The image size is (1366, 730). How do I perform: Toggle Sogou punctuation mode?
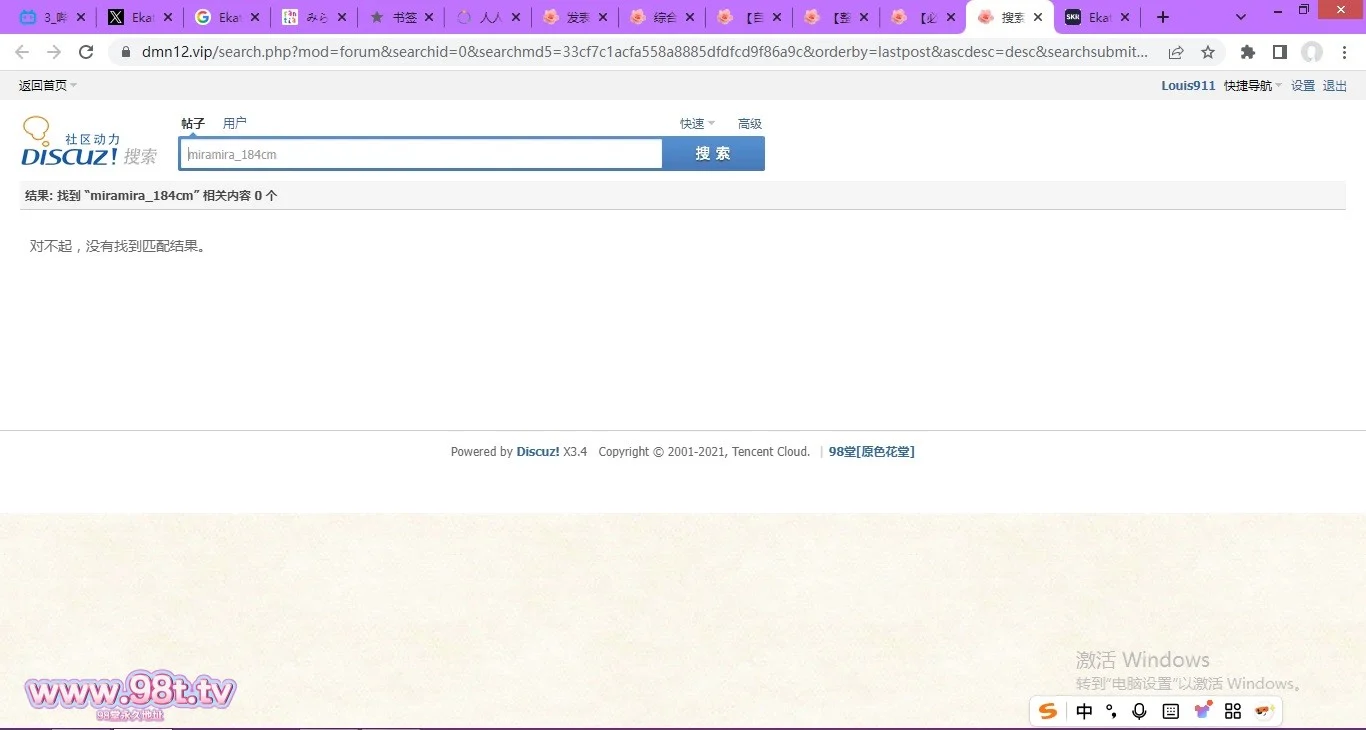1112,711
